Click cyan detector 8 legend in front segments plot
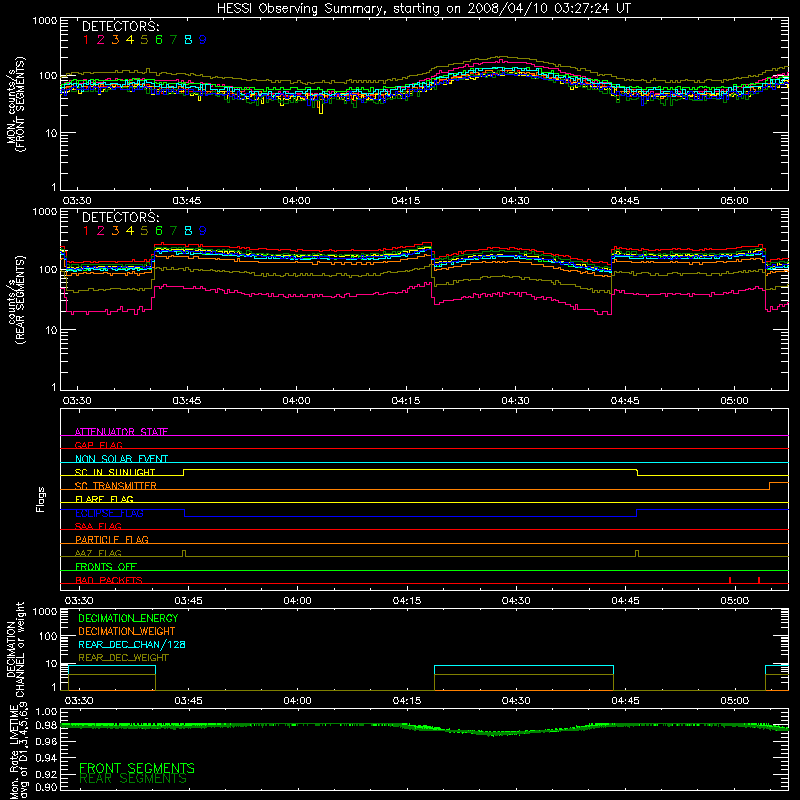The image size is (800, 800). pyautogui.click(x=188, y=39)
